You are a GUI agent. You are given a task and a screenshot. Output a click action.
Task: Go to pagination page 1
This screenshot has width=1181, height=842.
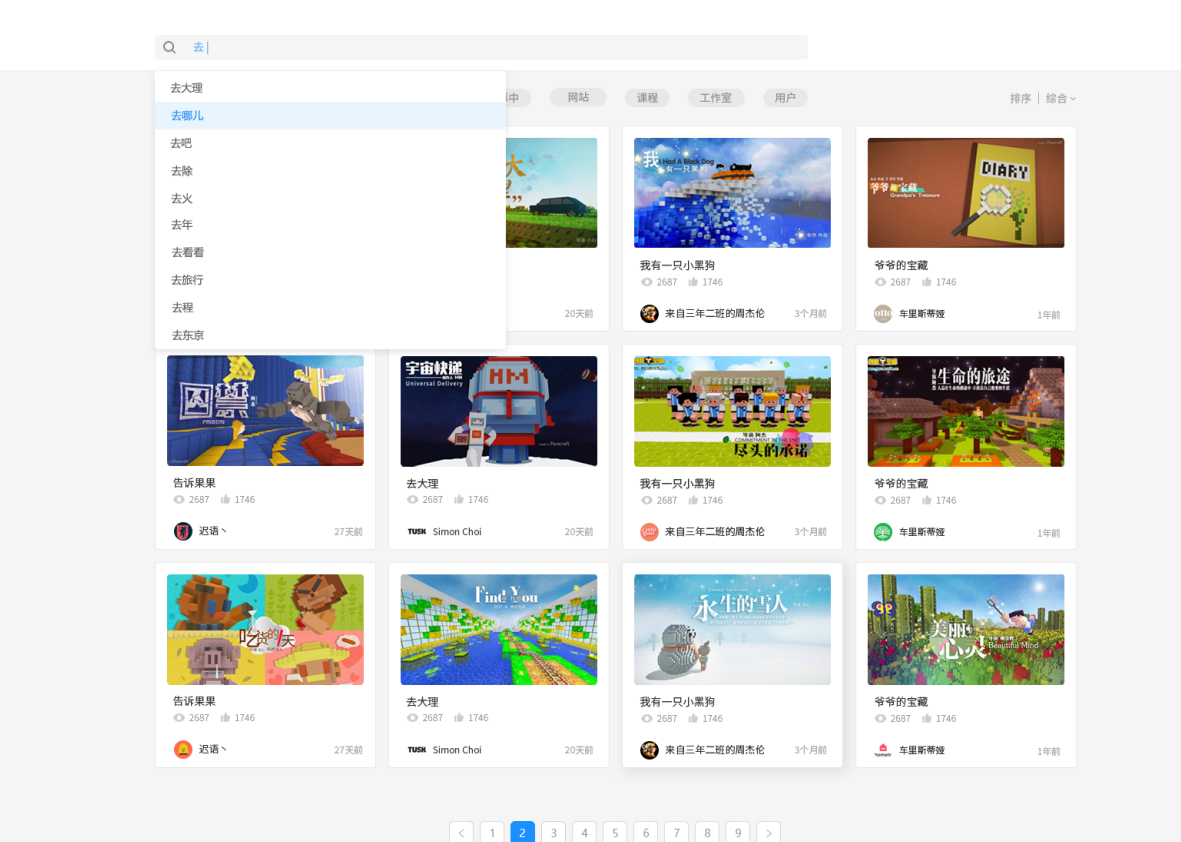coord(492,833)
